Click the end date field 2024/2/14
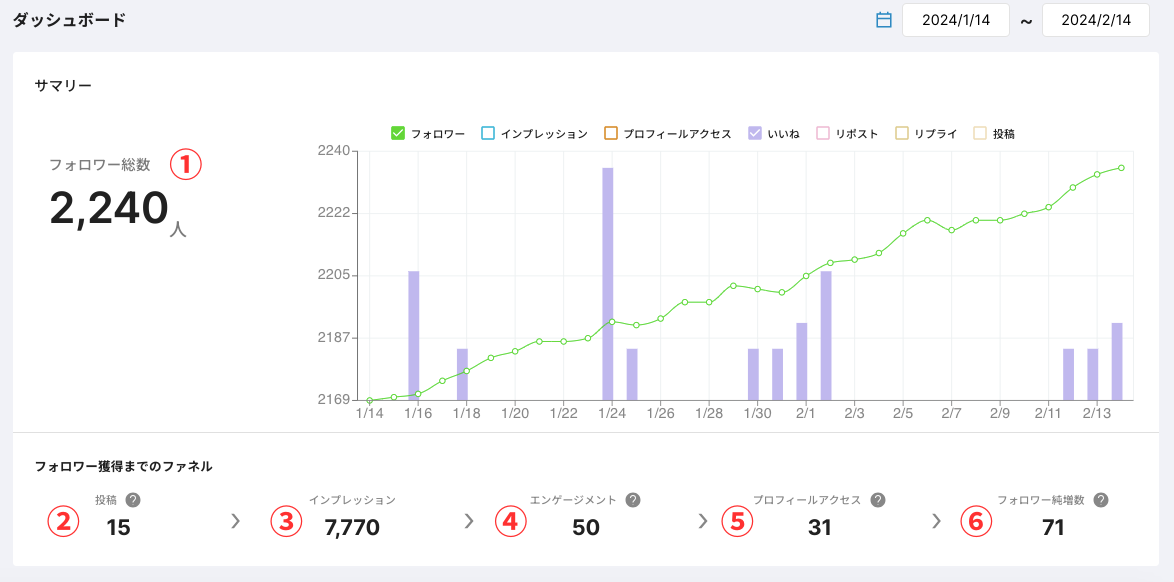 [x=1095, y=20]
